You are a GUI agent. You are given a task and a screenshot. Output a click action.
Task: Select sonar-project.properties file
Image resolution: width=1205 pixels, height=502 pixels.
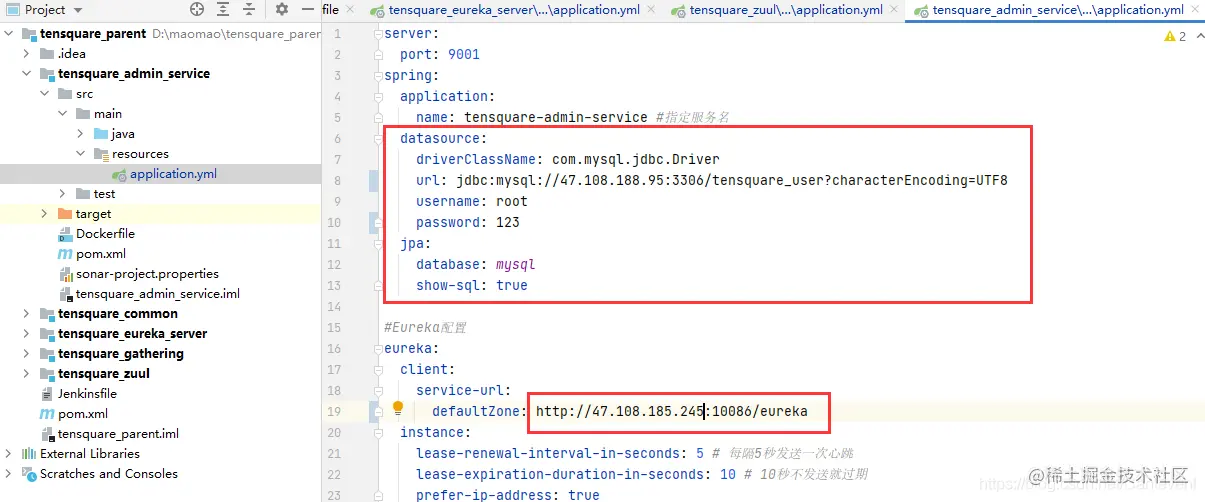click(x=147, y=273)
